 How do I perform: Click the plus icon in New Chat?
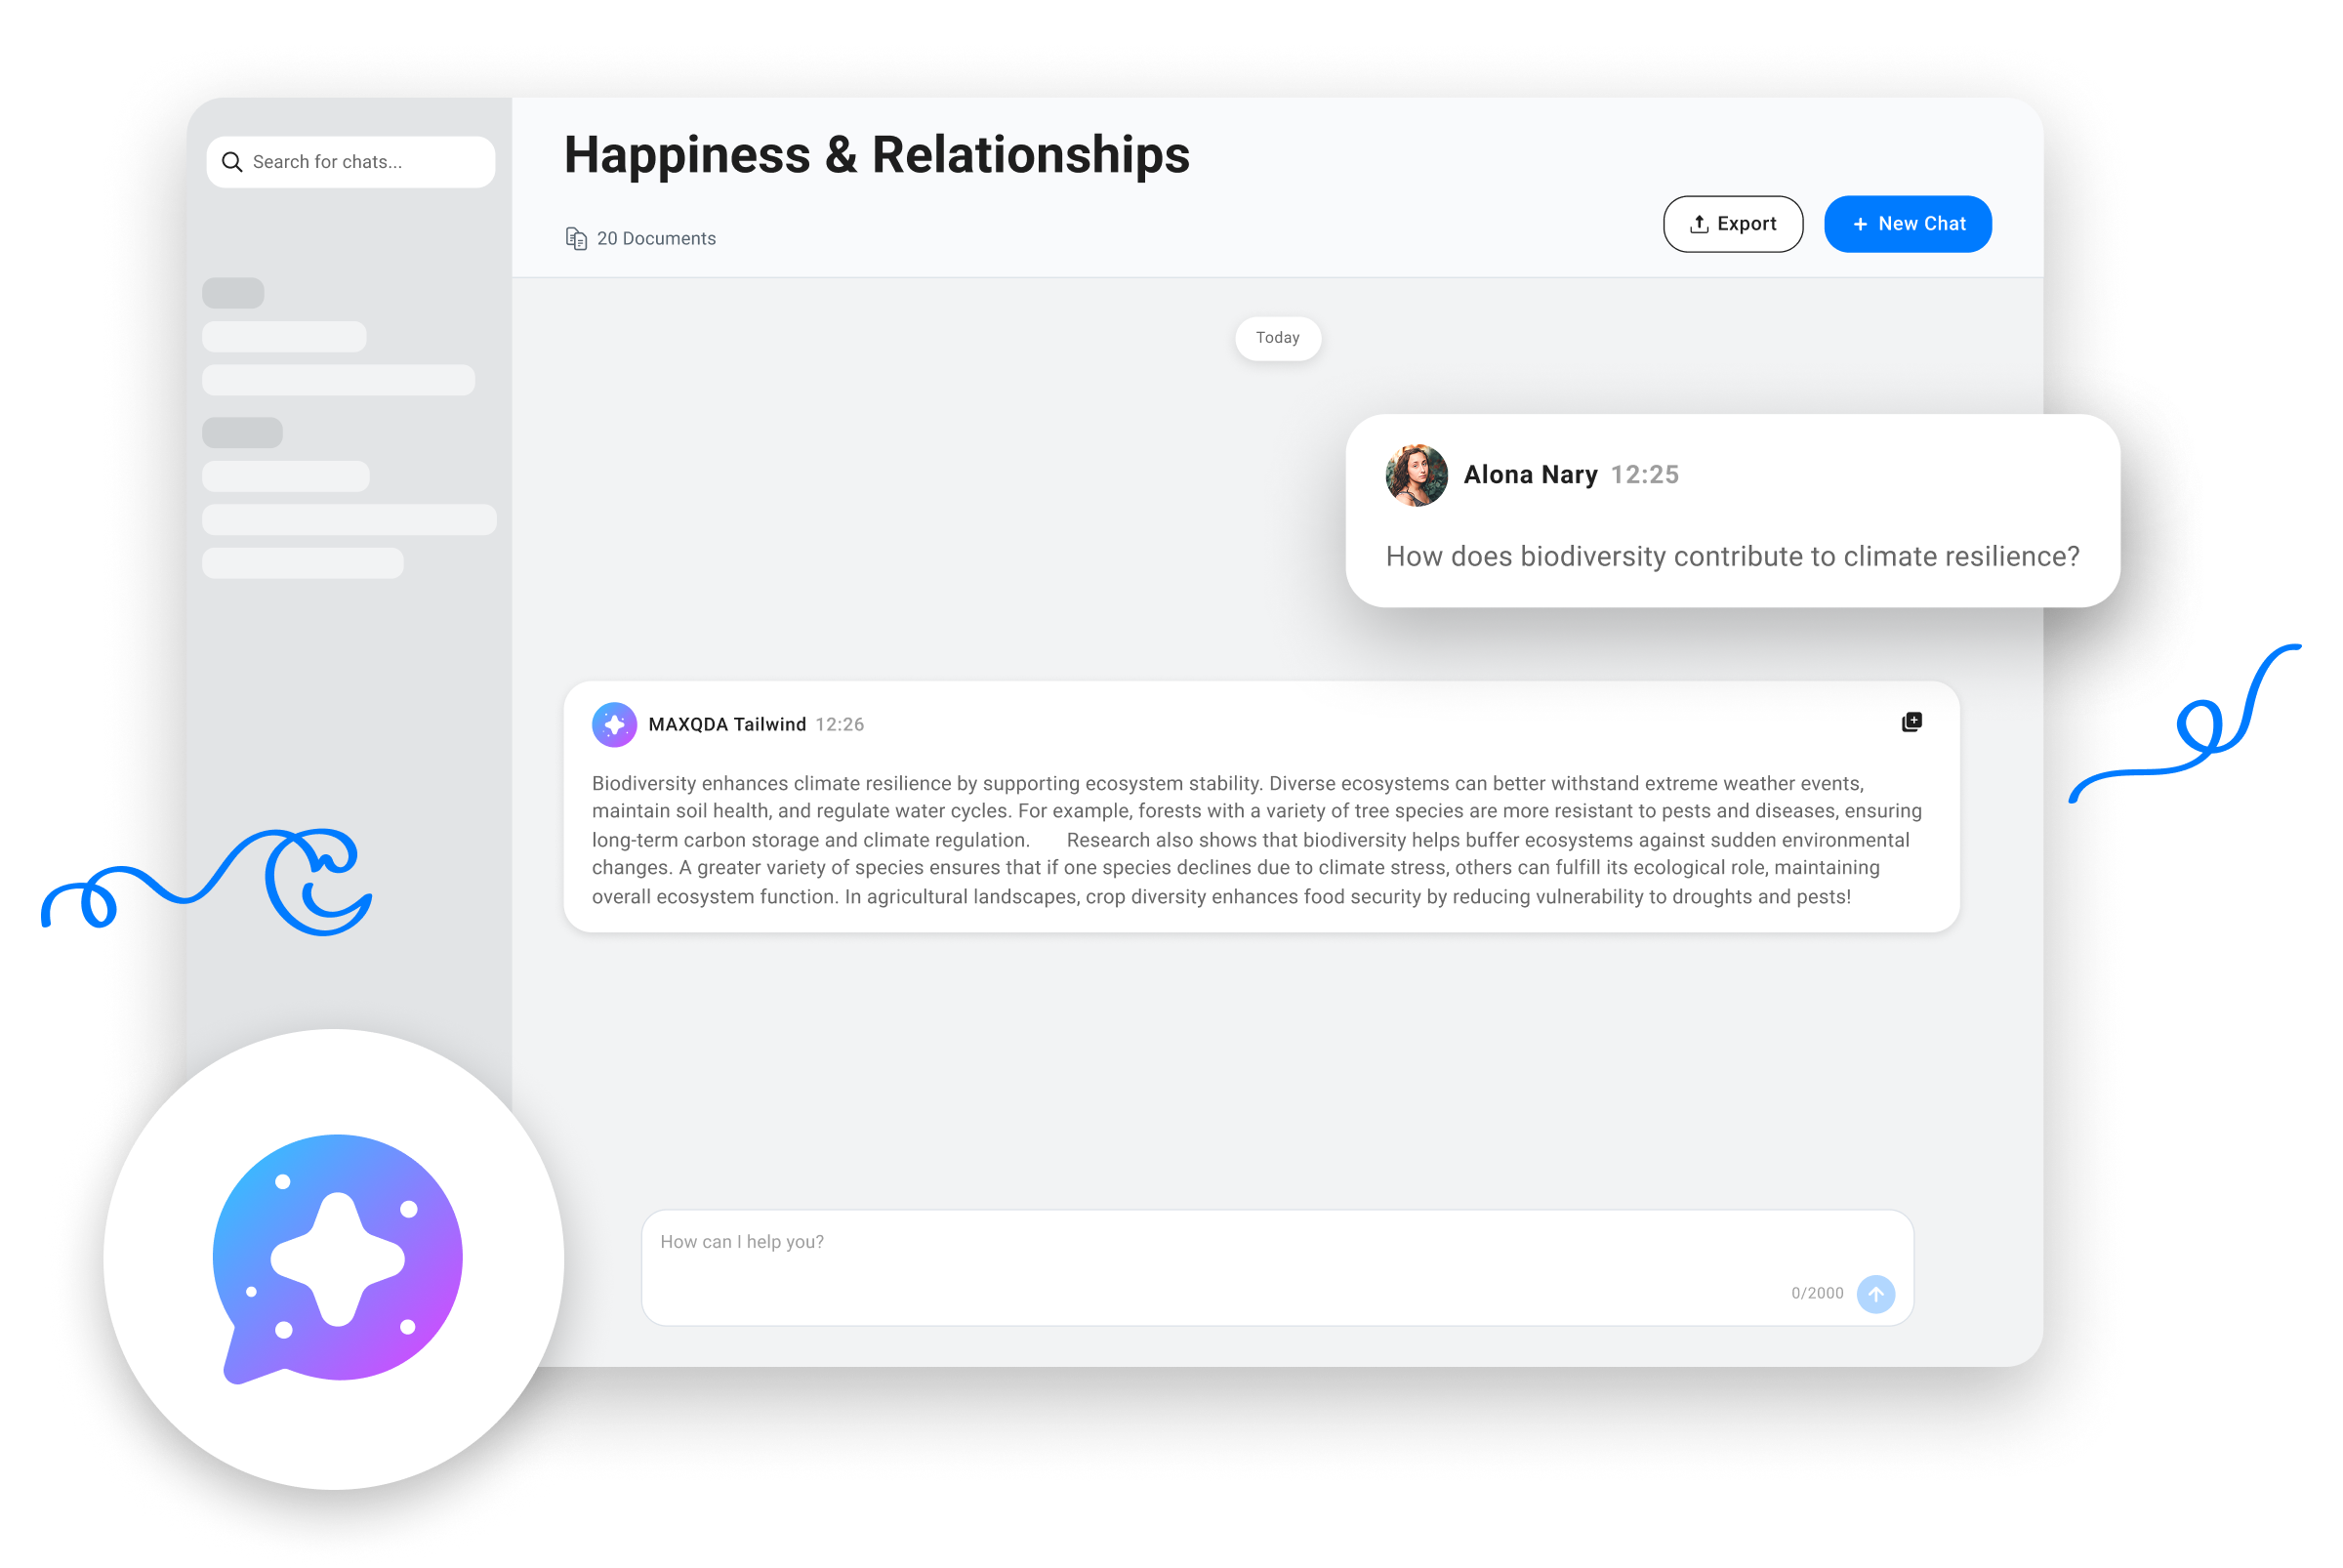click(x=1860, y=224)
